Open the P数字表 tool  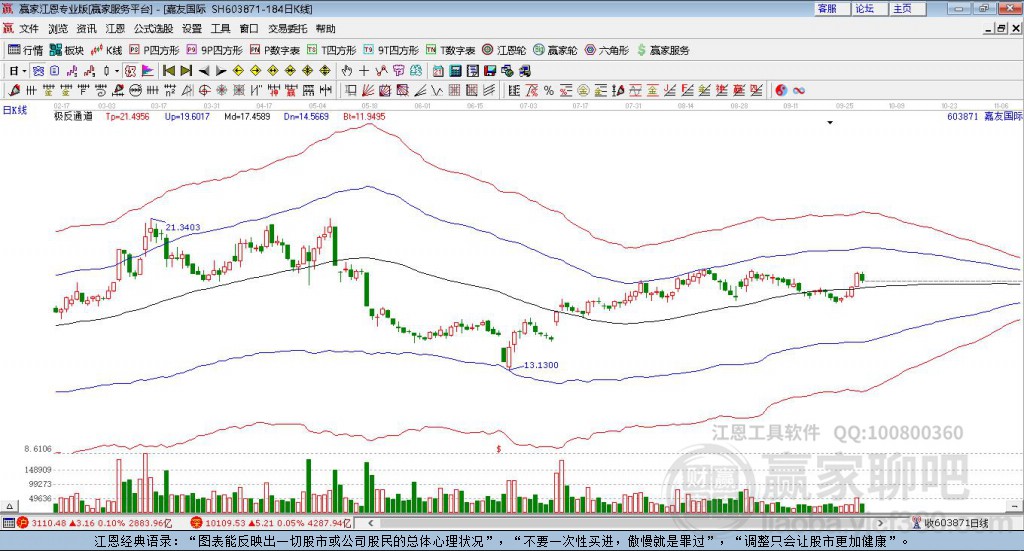pyautogui.click(x=274, y=50)
